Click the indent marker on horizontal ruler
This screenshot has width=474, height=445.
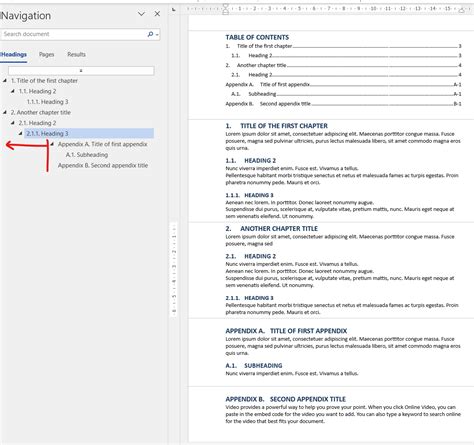[226, 9]
